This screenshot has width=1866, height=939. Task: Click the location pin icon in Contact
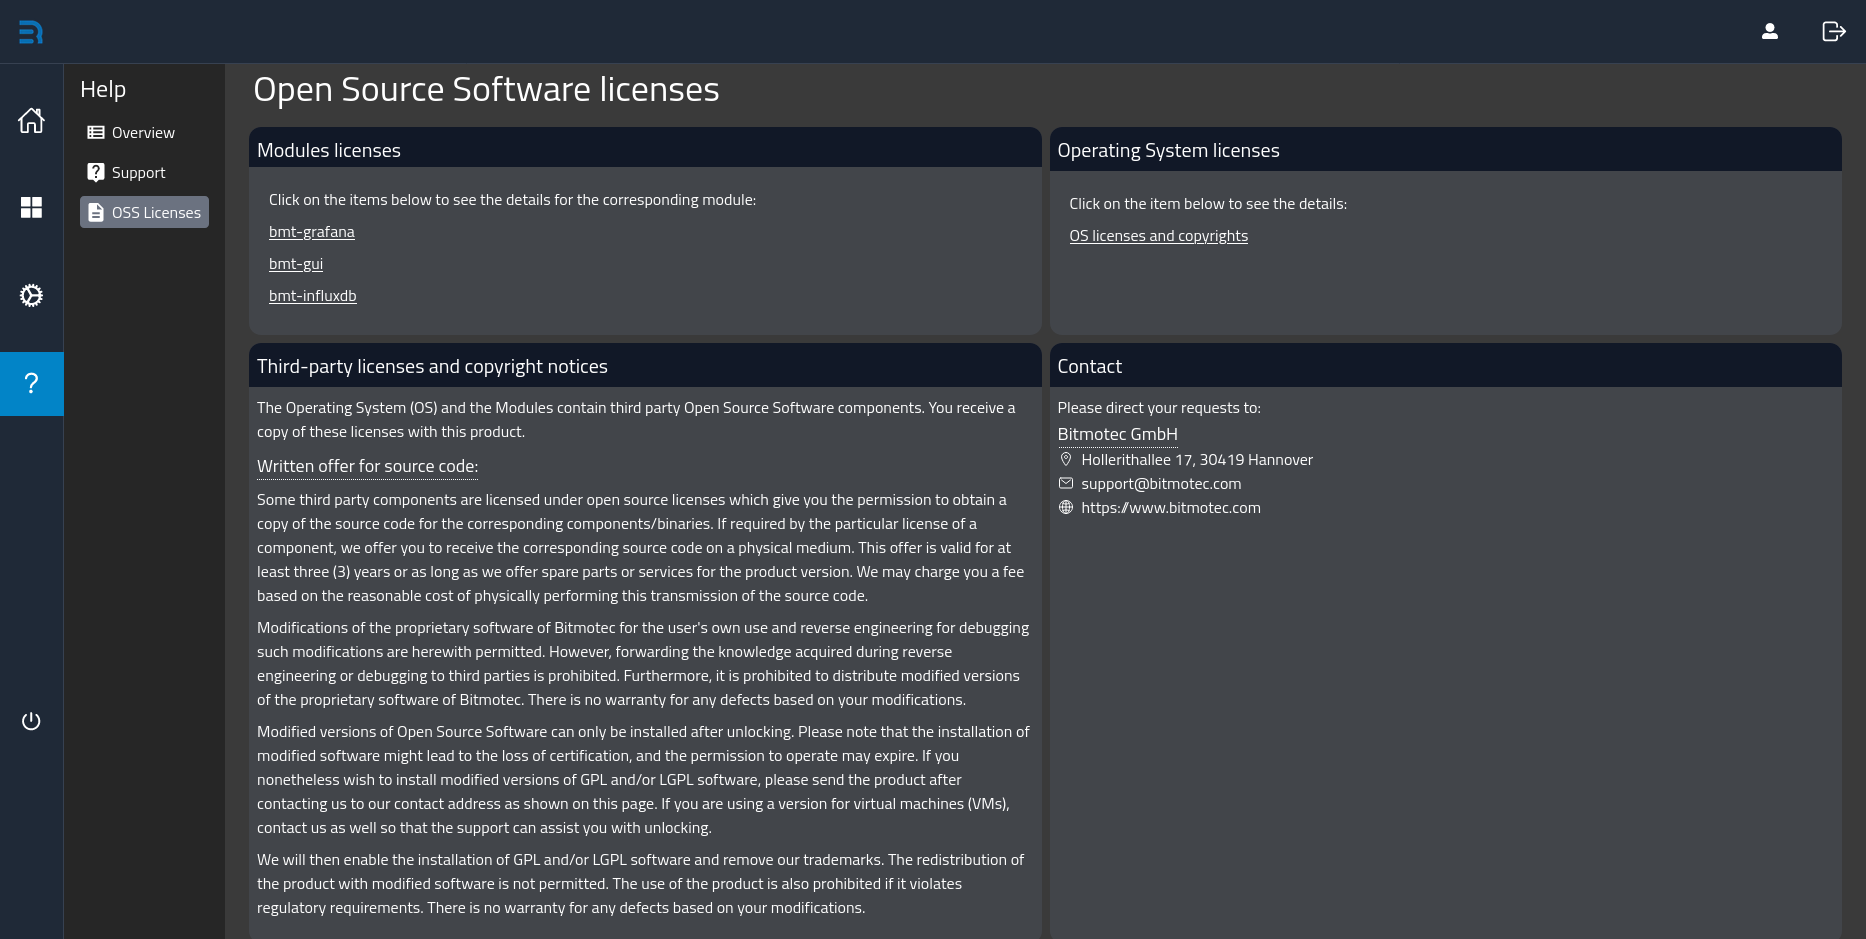pyautogui.click(x=1066, y=459)
